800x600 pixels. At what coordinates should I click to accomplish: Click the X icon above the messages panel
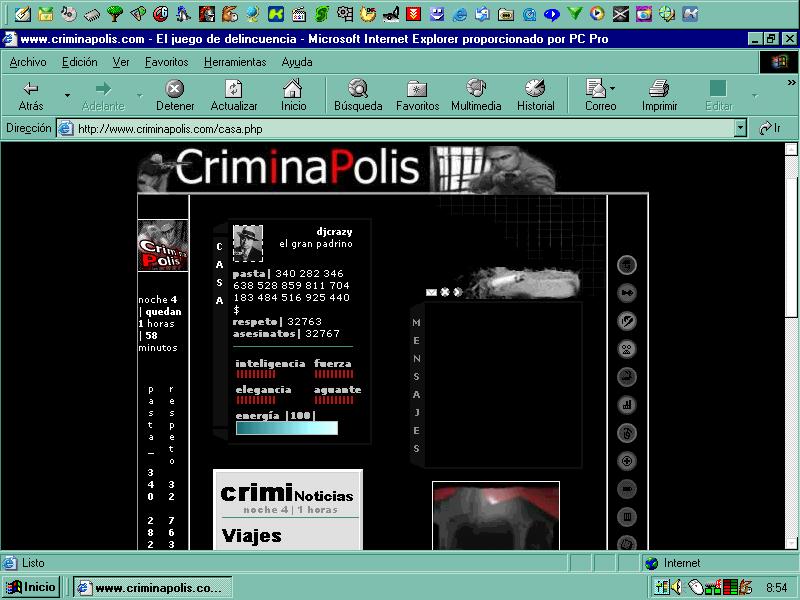coord(445,292)
